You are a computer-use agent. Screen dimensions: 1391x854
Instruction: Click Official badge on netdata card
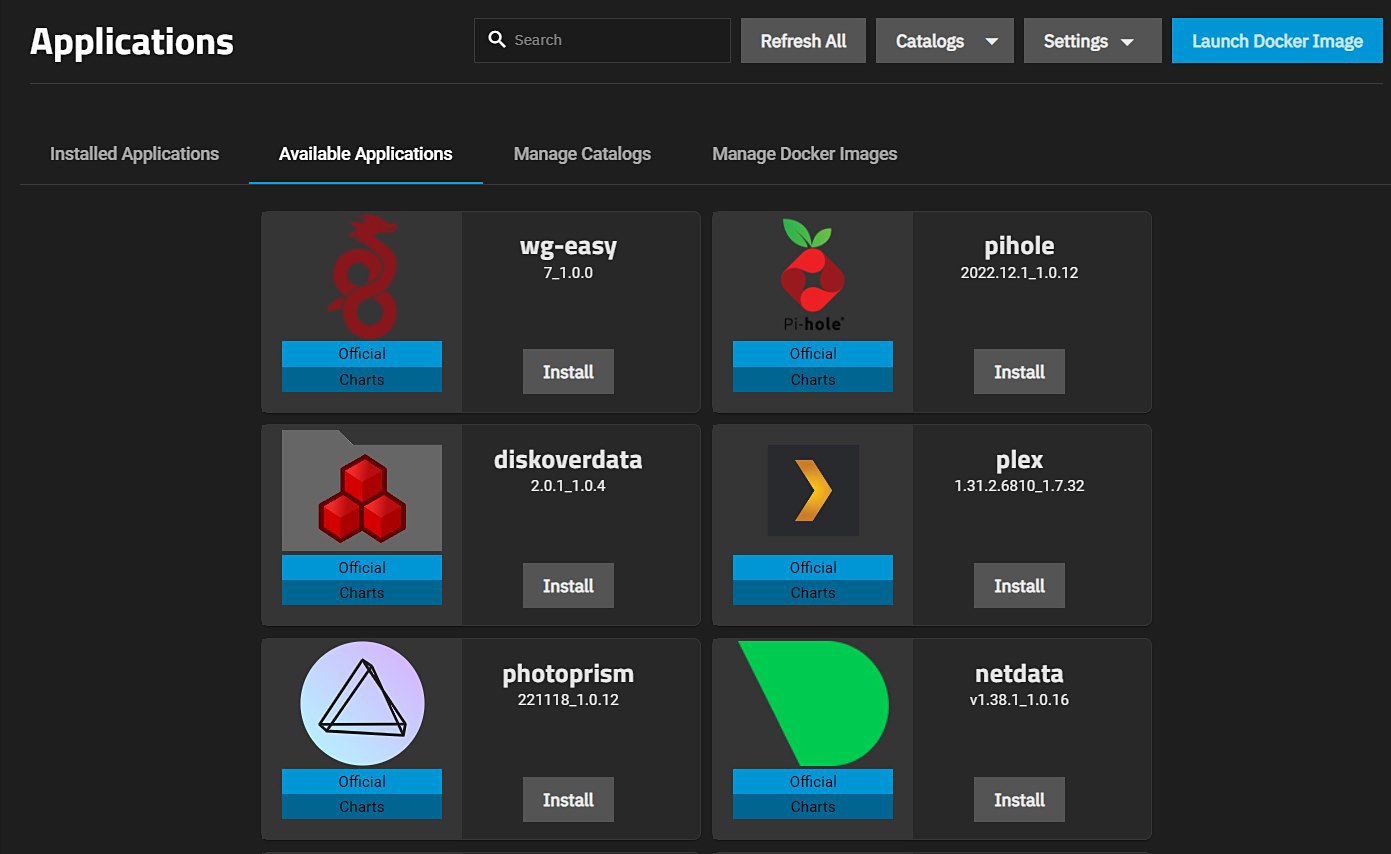[813, 782]
